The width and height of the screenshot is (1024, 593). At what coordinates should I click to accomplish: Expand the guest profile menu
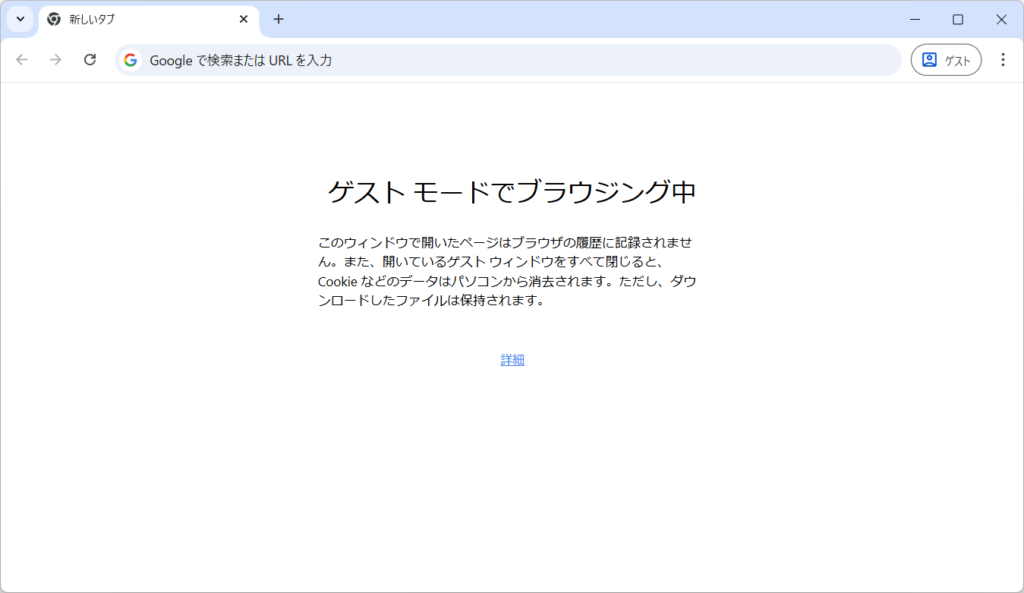[x=945, y=60]
